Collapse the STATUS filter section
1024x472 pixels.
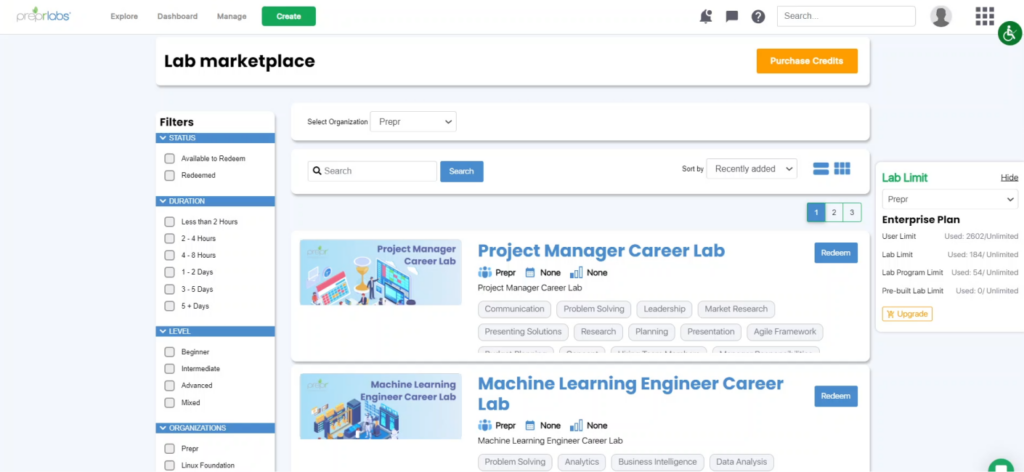point(216,138)
